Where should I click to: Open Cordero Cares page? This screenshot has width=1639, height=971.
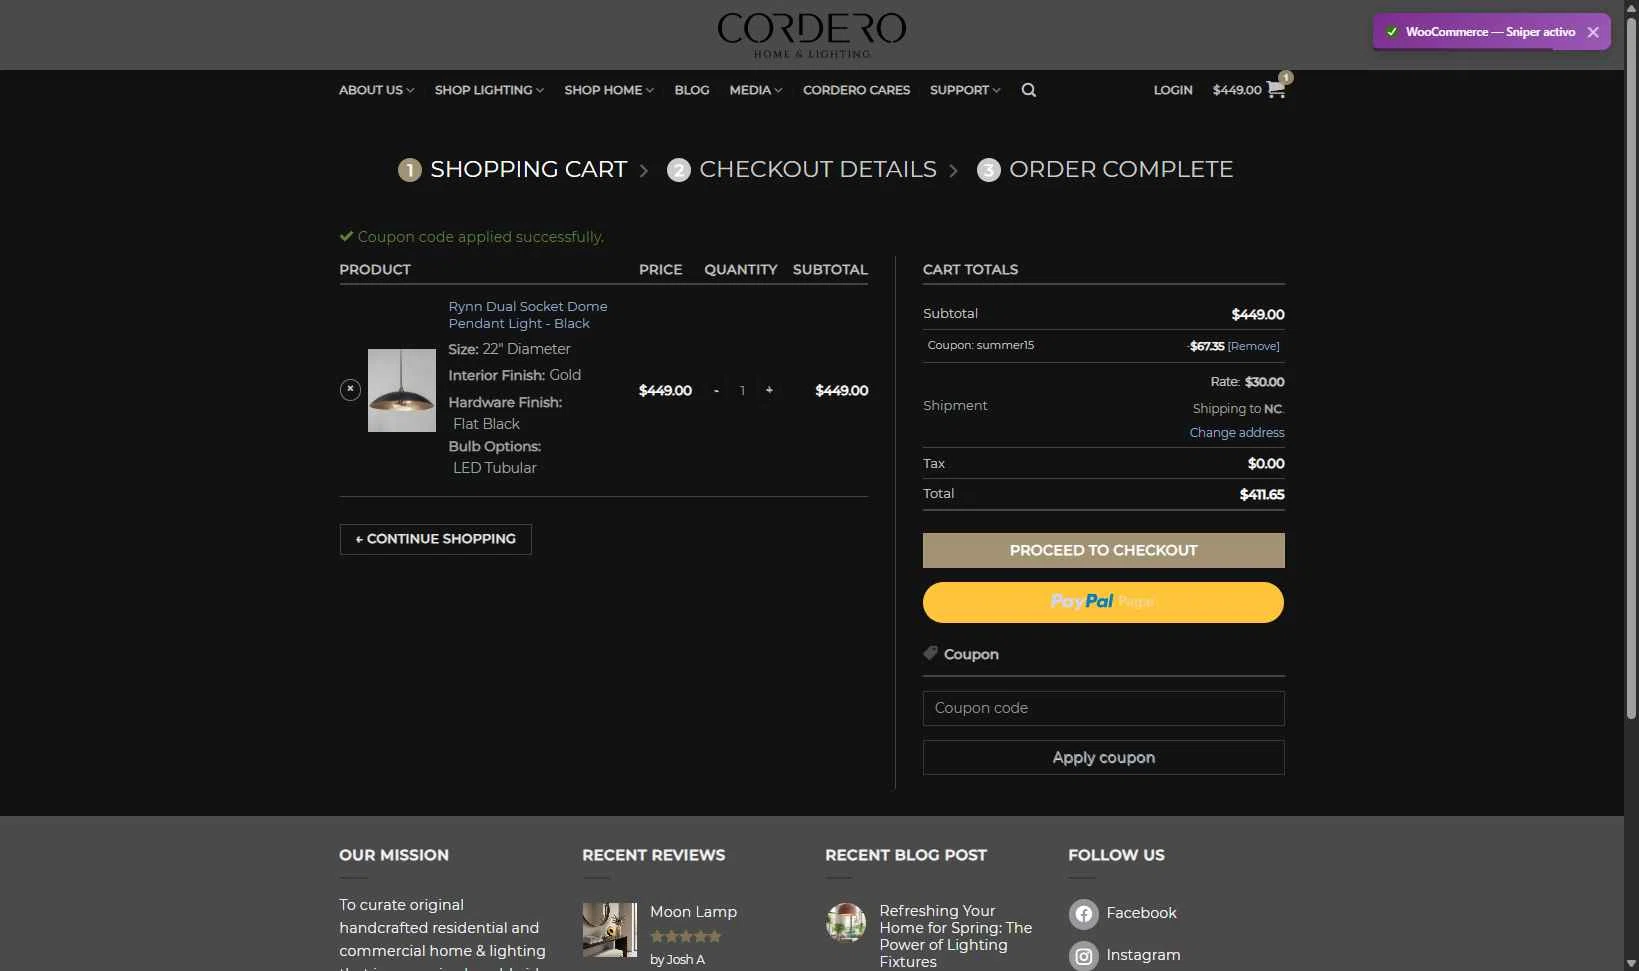pos(856,90)
